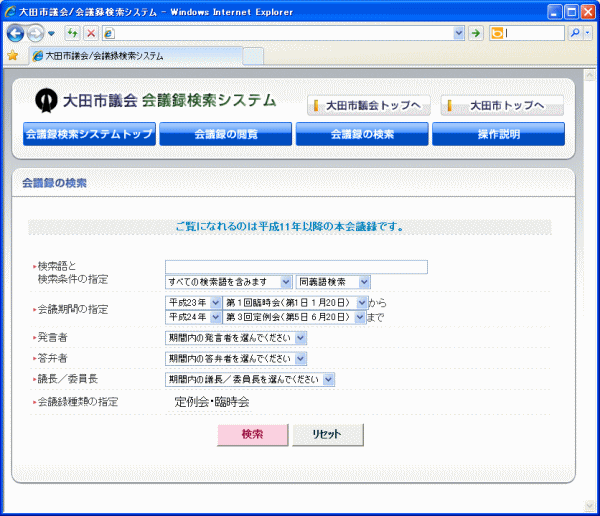Click the orange search provider icon
Image resolution: width=600 pixels, height=516 pixels.
(497, 33)
